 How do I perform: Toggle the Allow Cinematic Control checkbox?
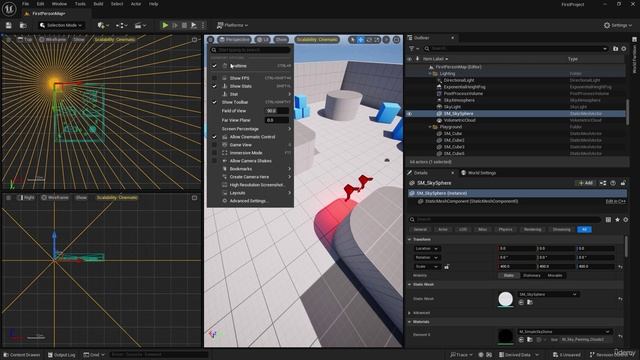point(214,137)
